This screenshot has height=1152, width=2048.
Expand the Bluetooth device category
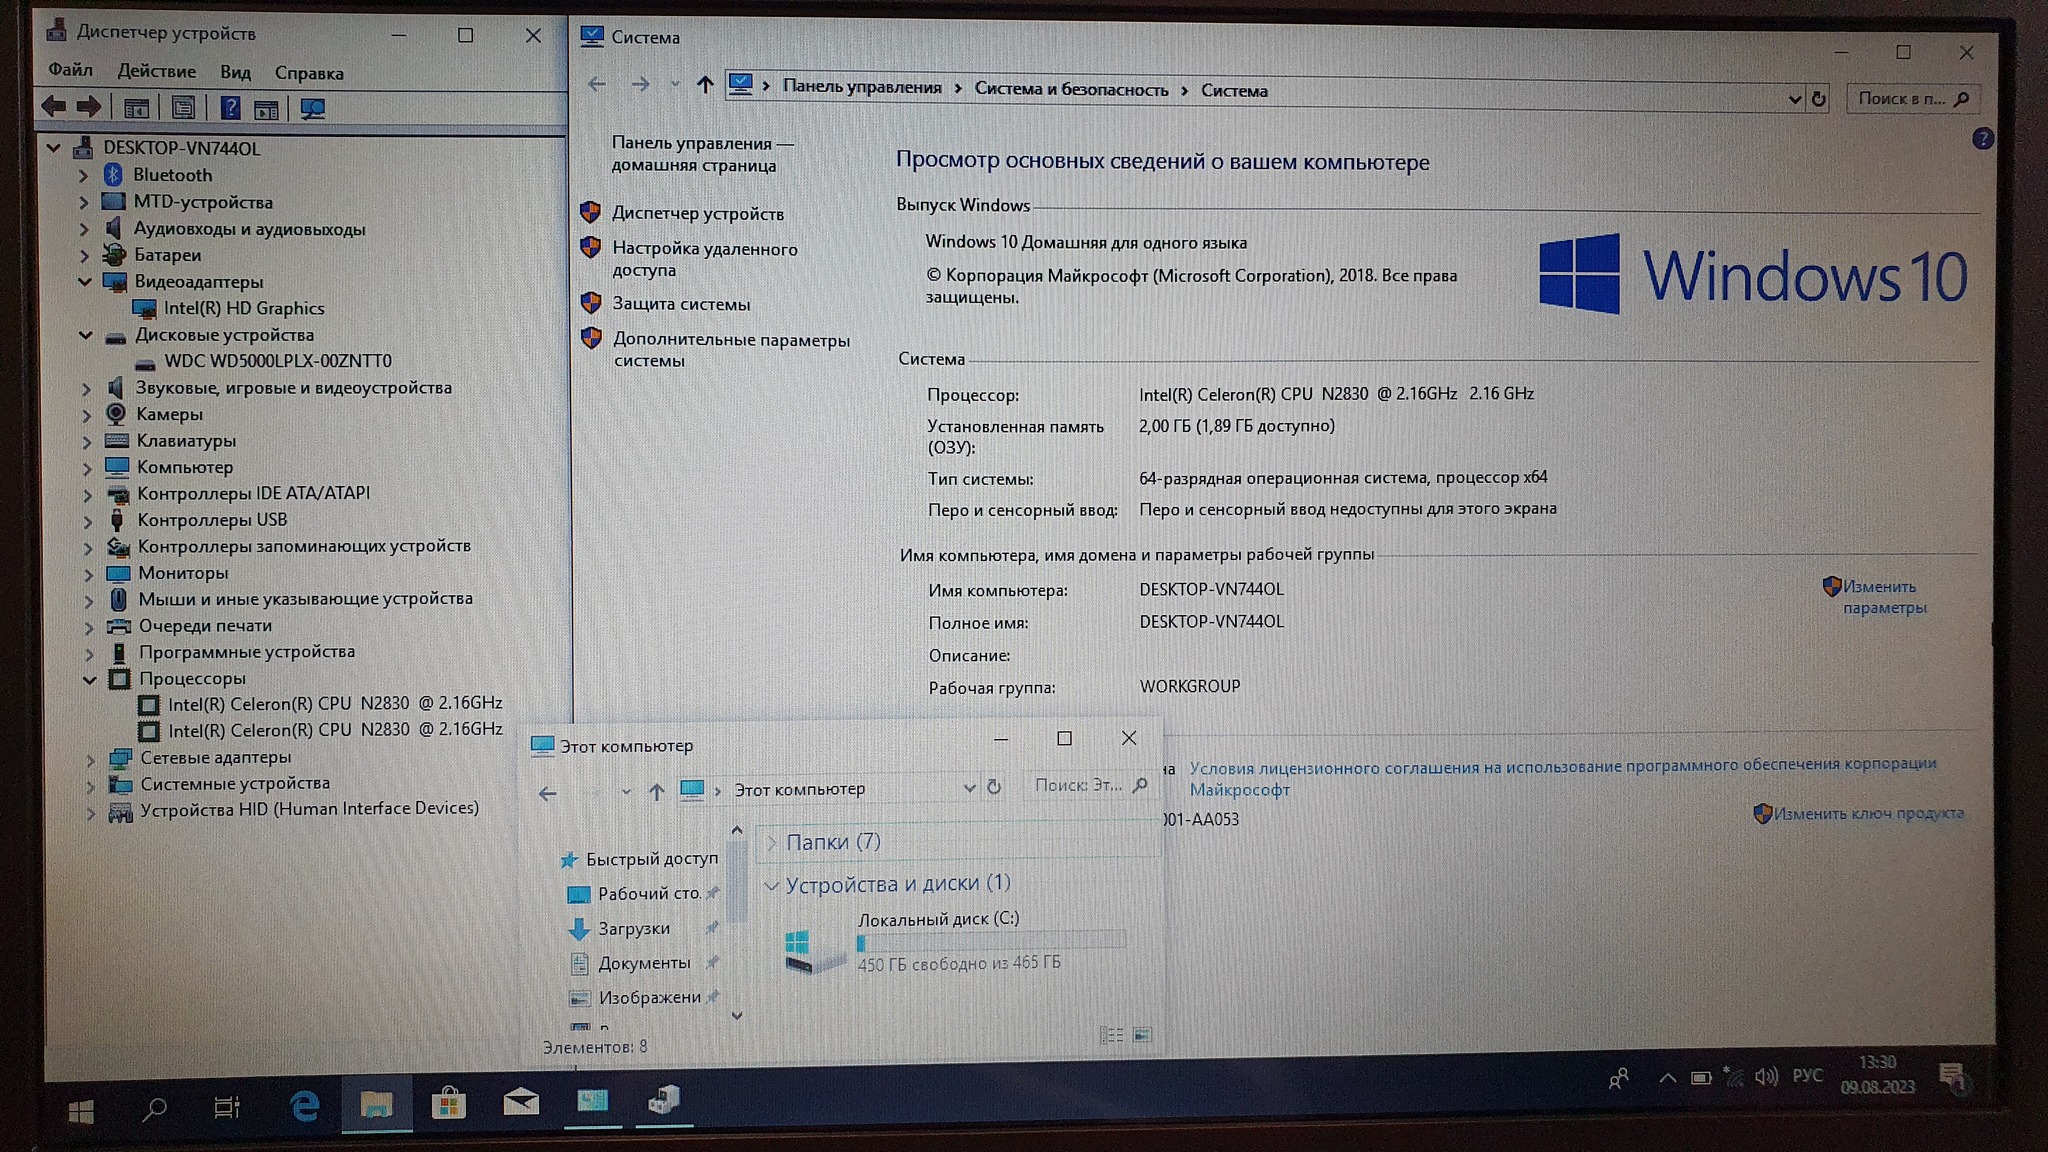[84, 175]
